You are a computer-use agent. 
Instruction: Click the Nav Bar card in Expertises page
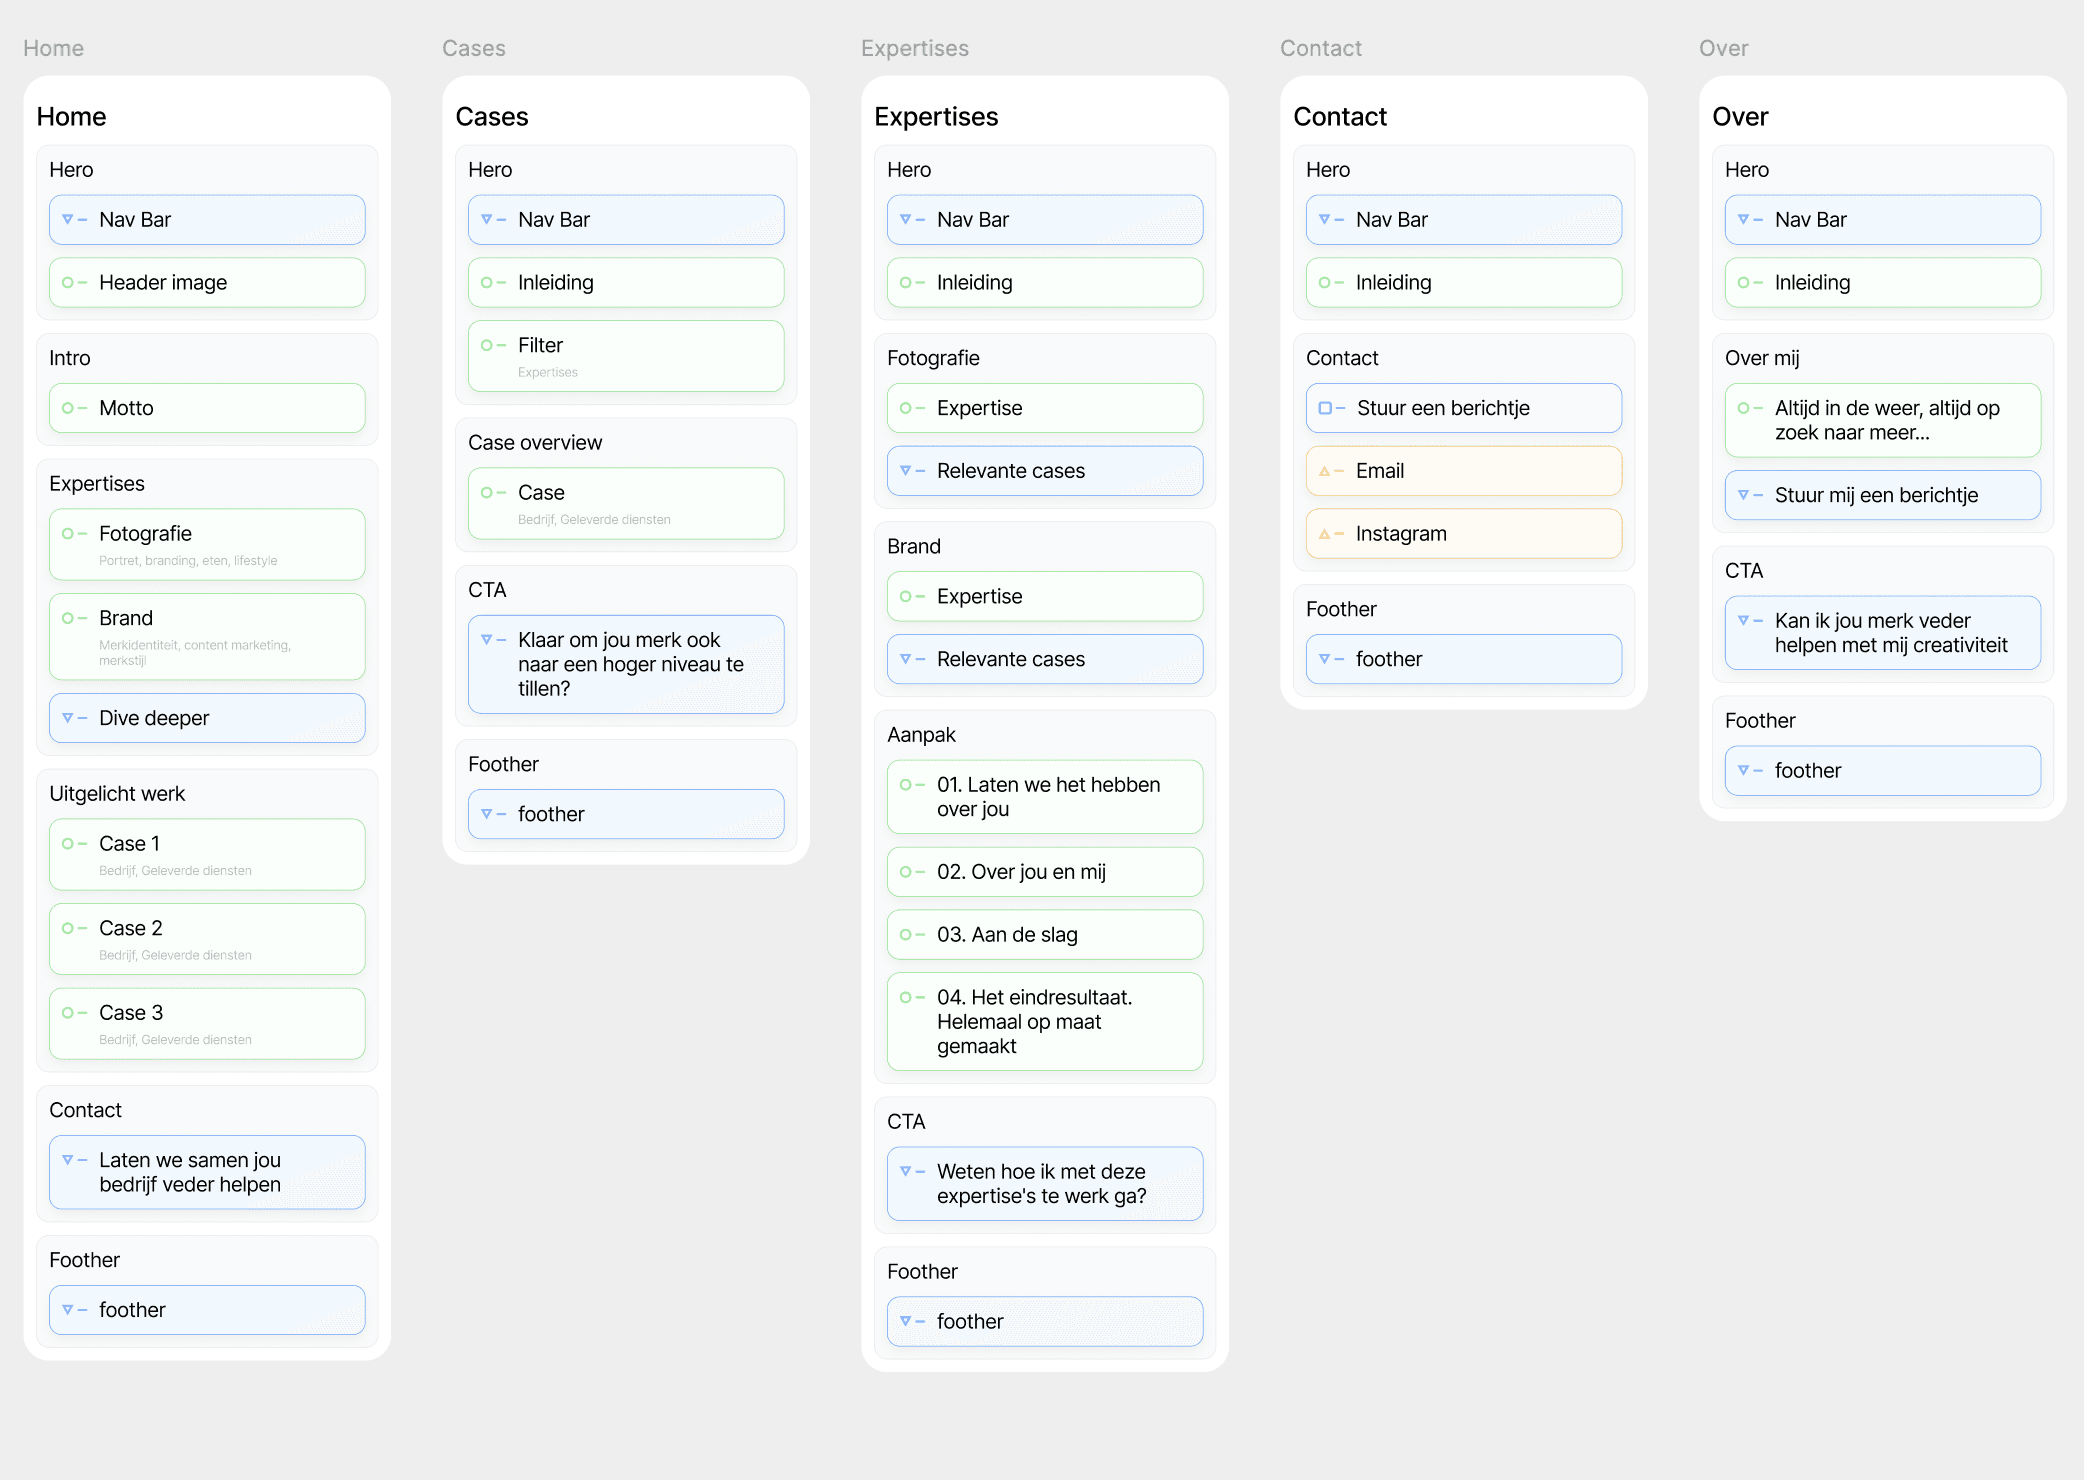point(1044,220)
